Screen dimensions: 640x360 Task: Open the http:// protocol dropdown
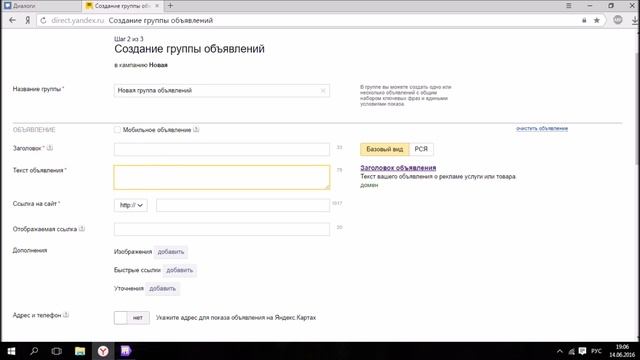tap(131, 205)
